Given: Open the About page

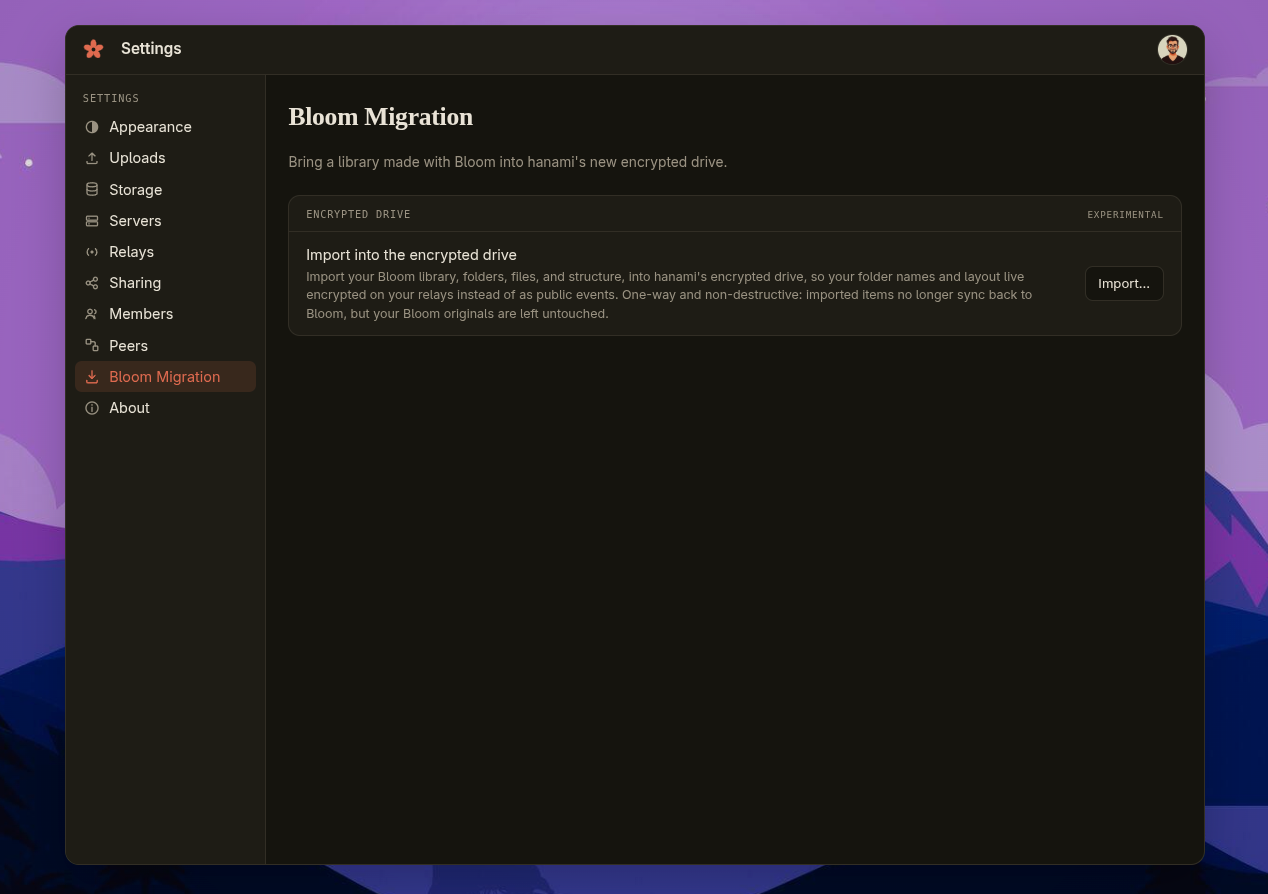Looking at the screenshot, I should (165, 408).
